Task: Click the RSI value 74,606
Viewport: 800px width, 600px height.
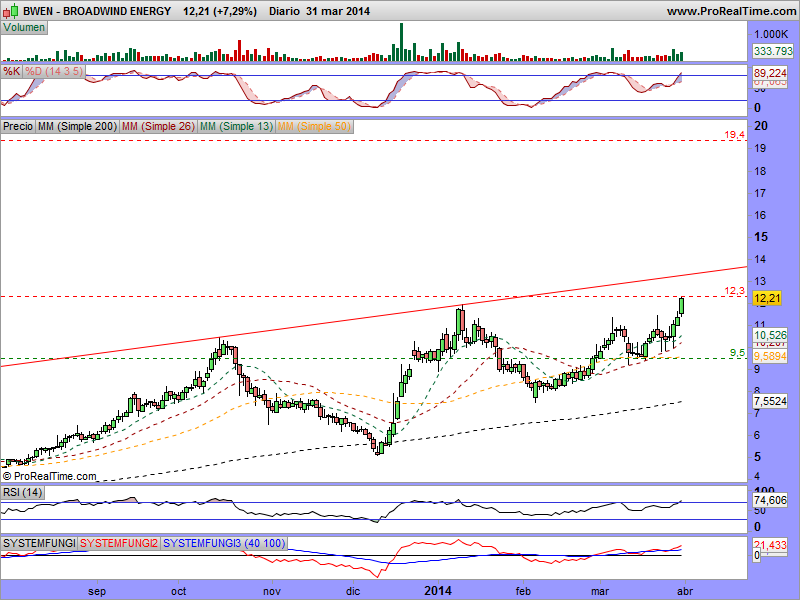Action: [770, 501]
